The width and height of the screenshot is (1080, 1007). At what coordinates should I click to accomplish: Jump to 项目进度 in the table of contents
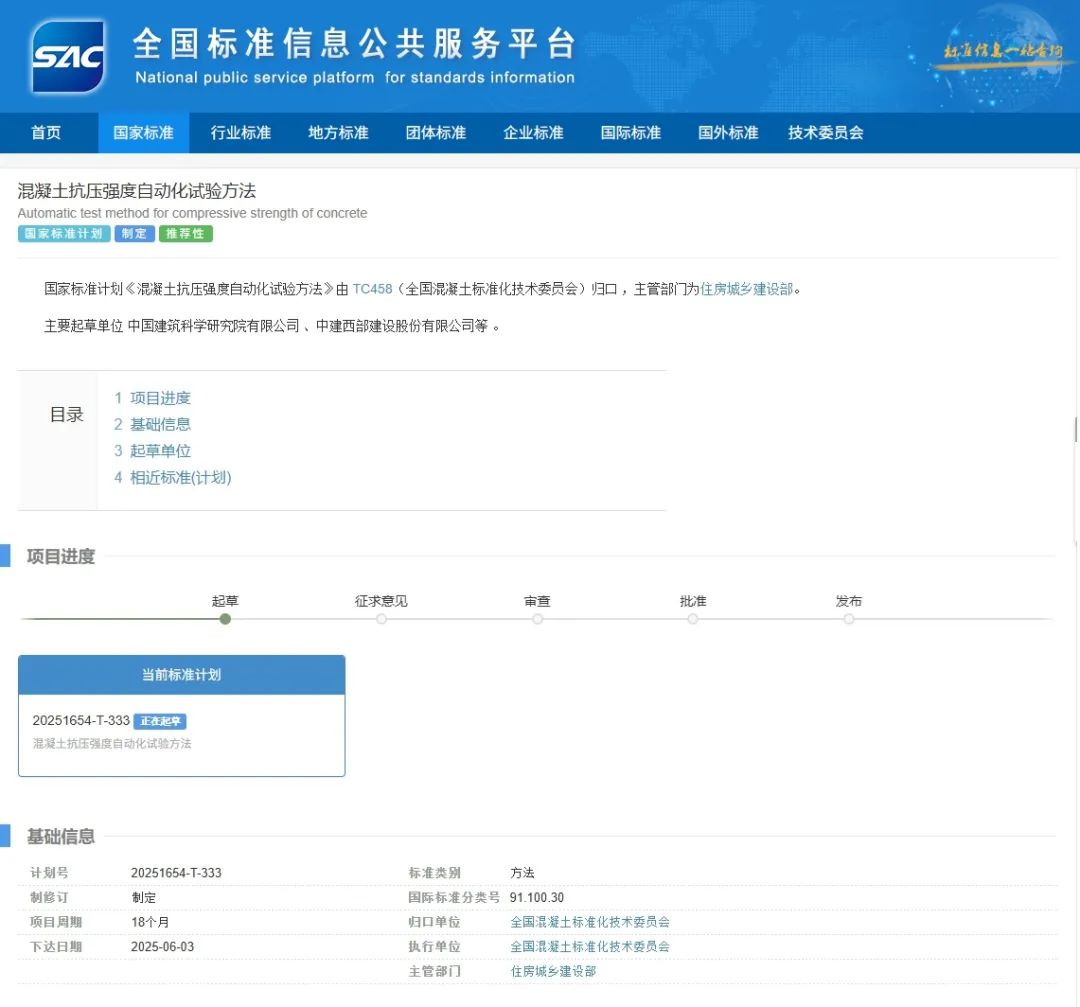(160, 398)
